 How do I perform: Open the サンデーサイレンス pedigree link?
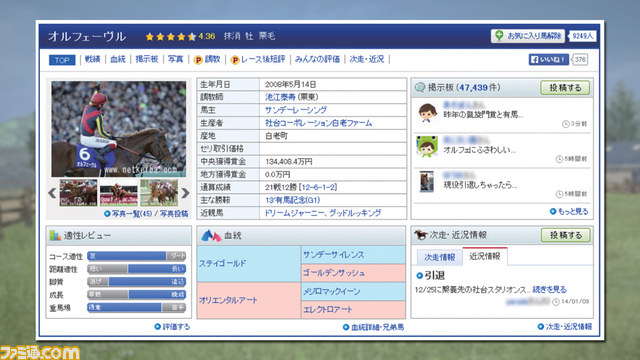333,255
